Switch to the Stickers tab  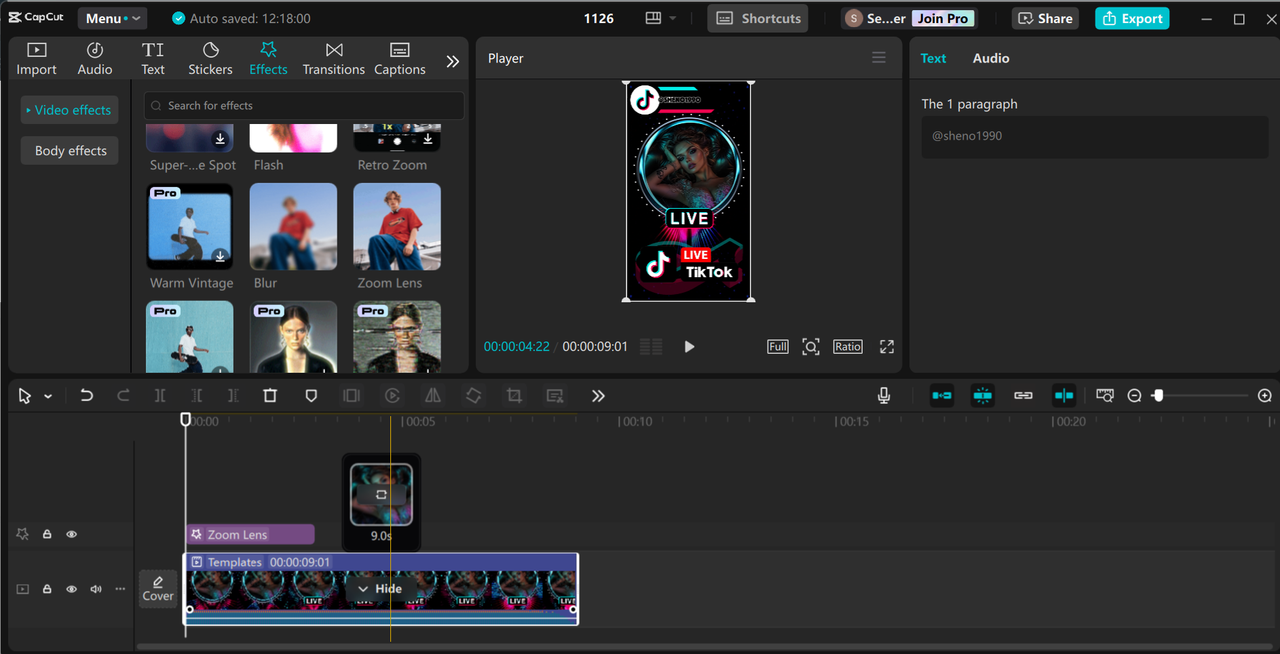210,59
